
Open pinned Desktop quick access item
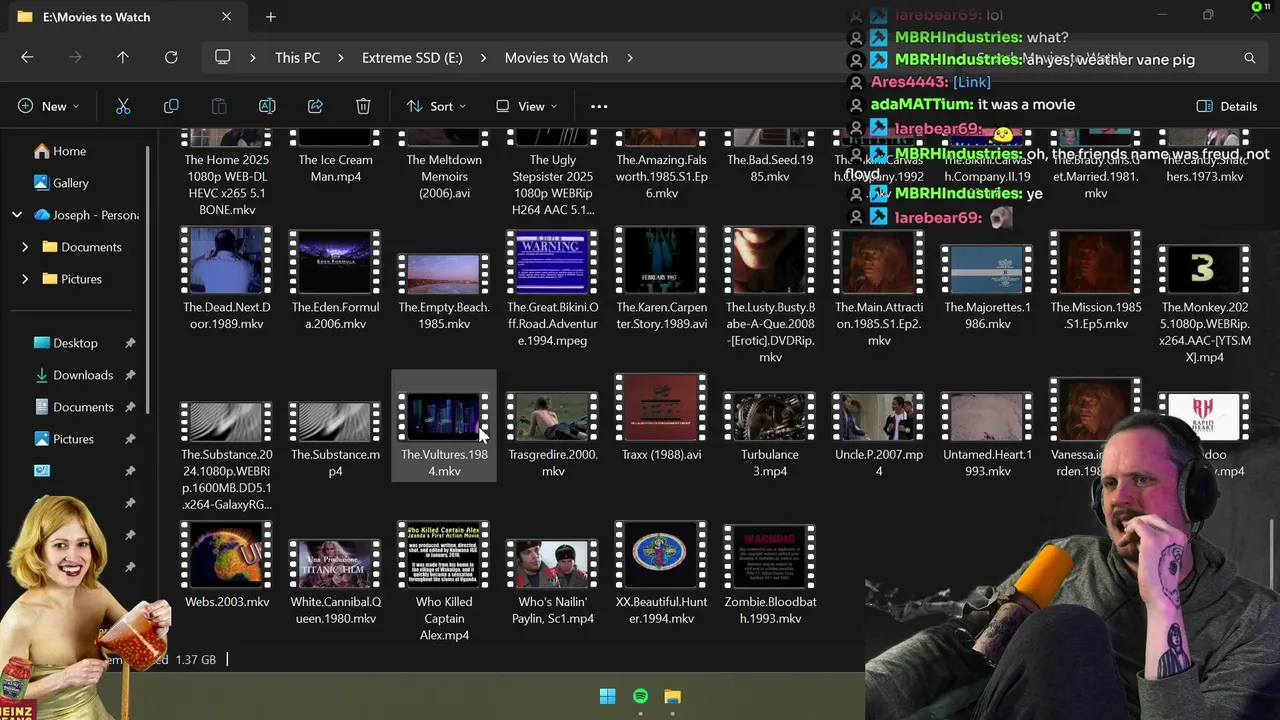(75, 343)
